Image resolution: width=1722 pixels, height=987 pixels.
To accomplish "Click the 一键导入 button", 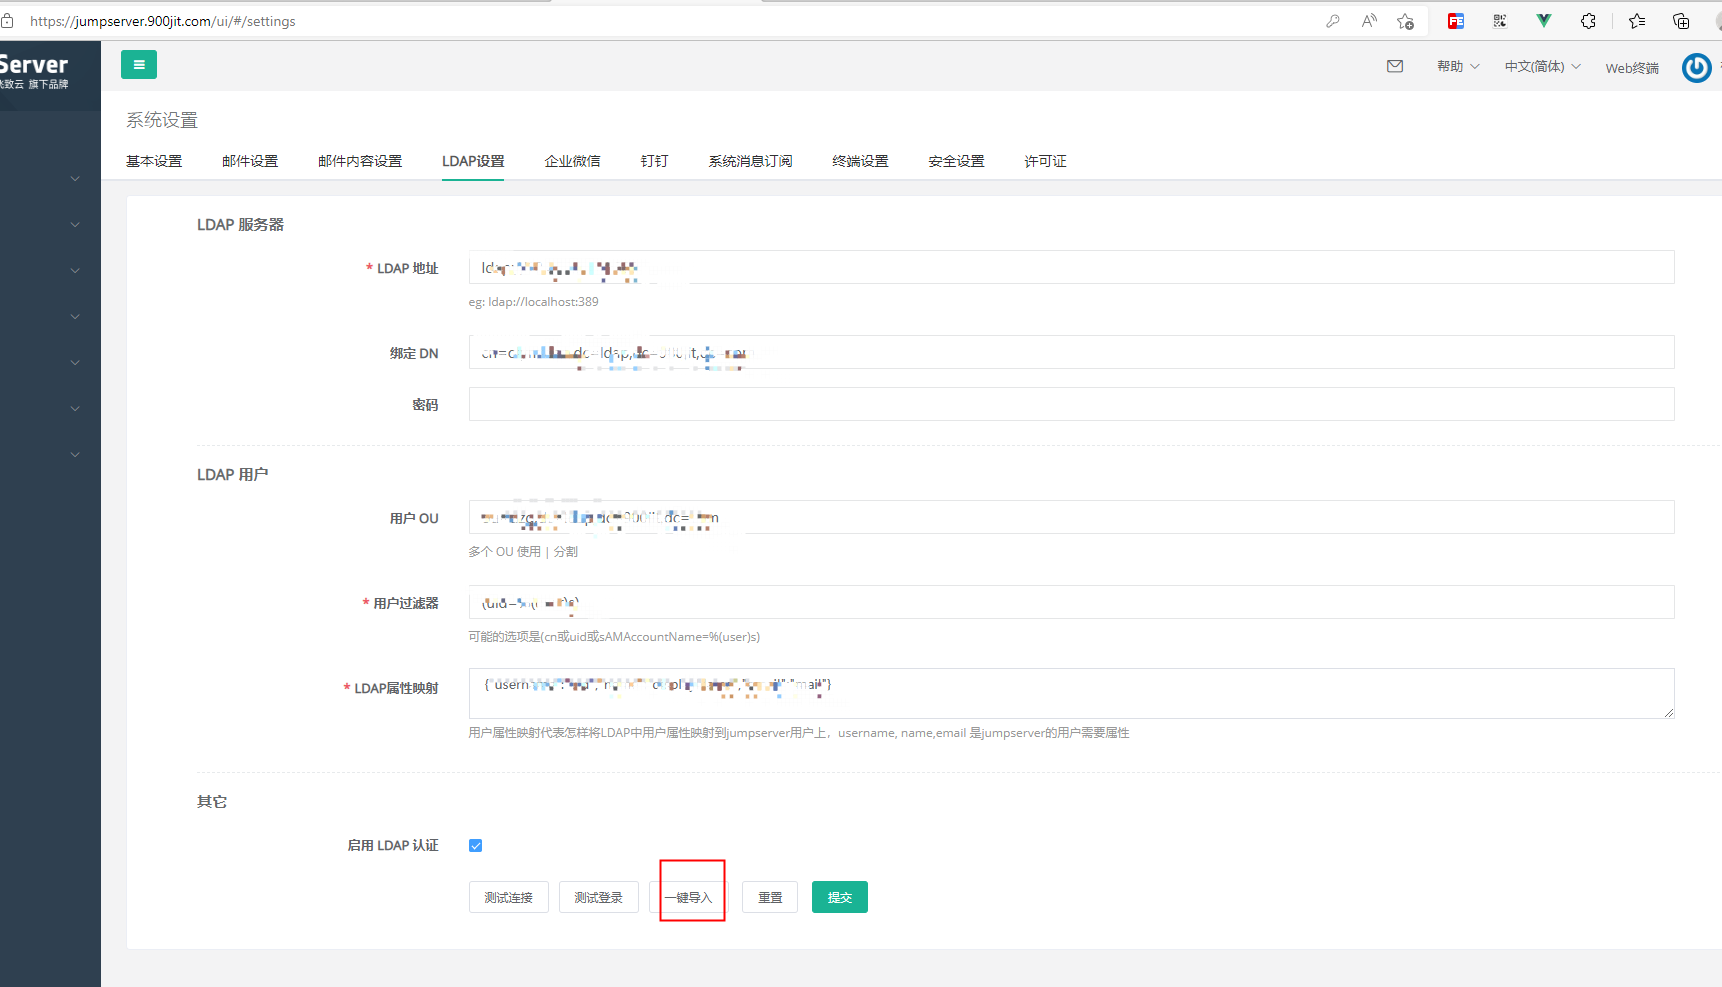I will tap(689, 898).
